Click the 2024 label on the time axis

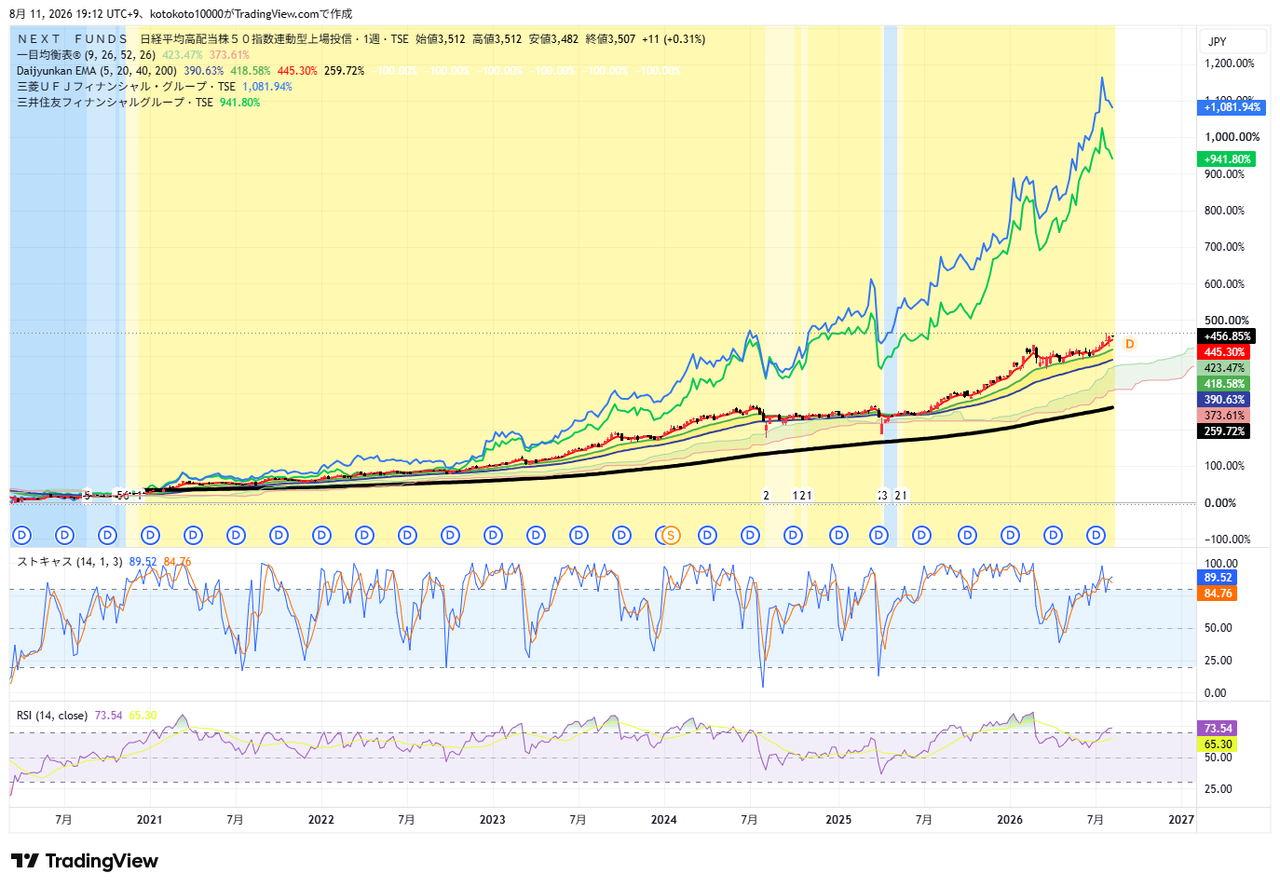pos(665,820)
